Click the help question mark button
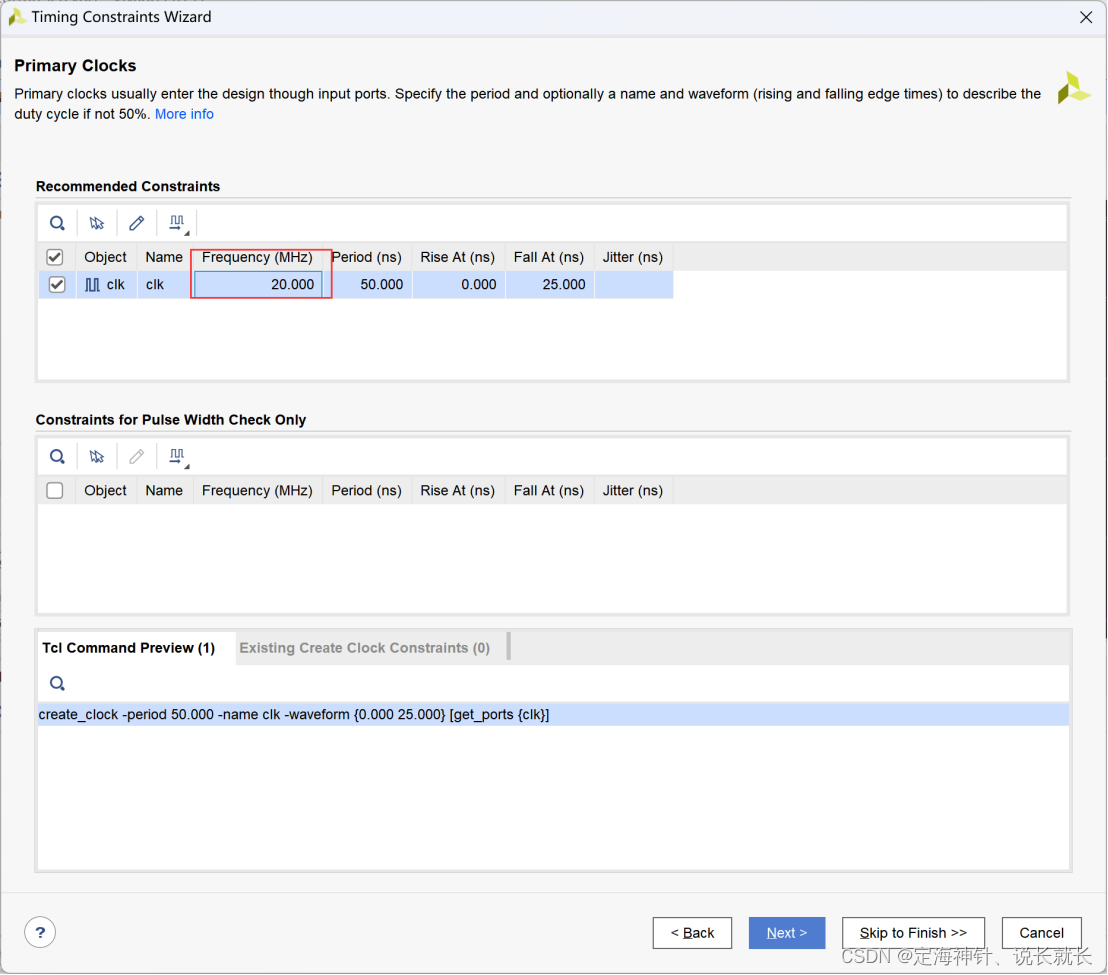1108x975 pixels. (40, 933)
